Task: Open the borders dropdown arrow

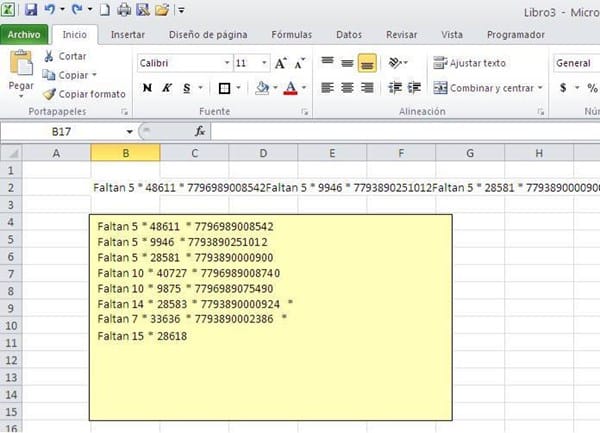Action: click(x=238, y=88)
